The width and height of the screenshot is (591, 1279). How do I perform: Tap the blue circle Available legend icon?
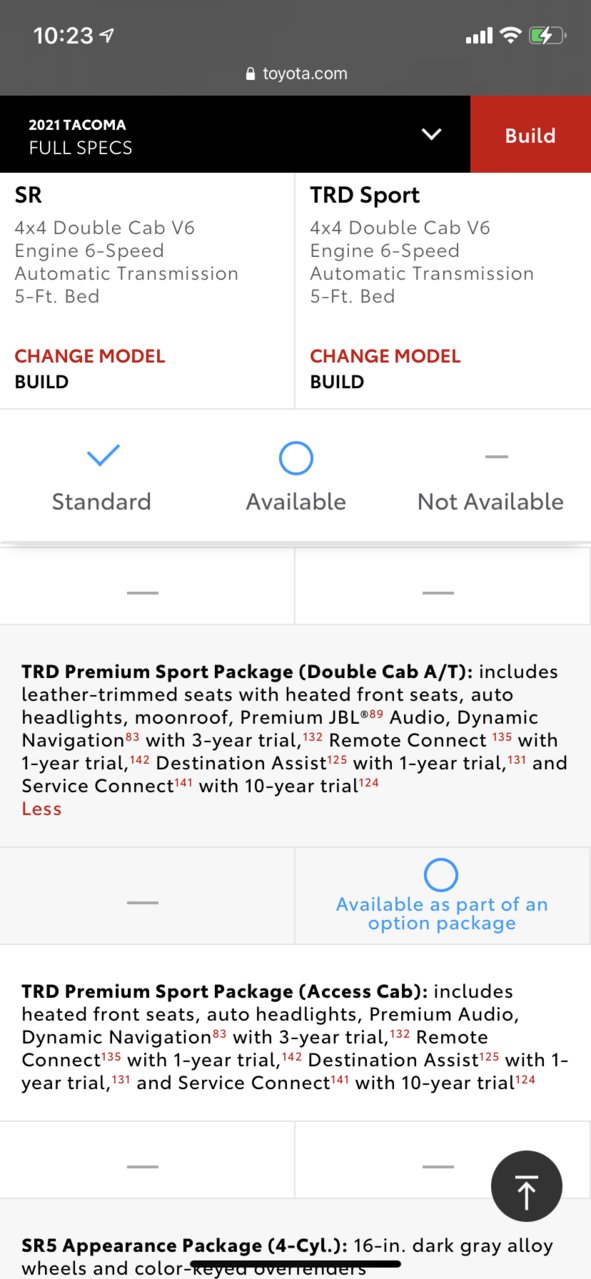coord(295,458)
